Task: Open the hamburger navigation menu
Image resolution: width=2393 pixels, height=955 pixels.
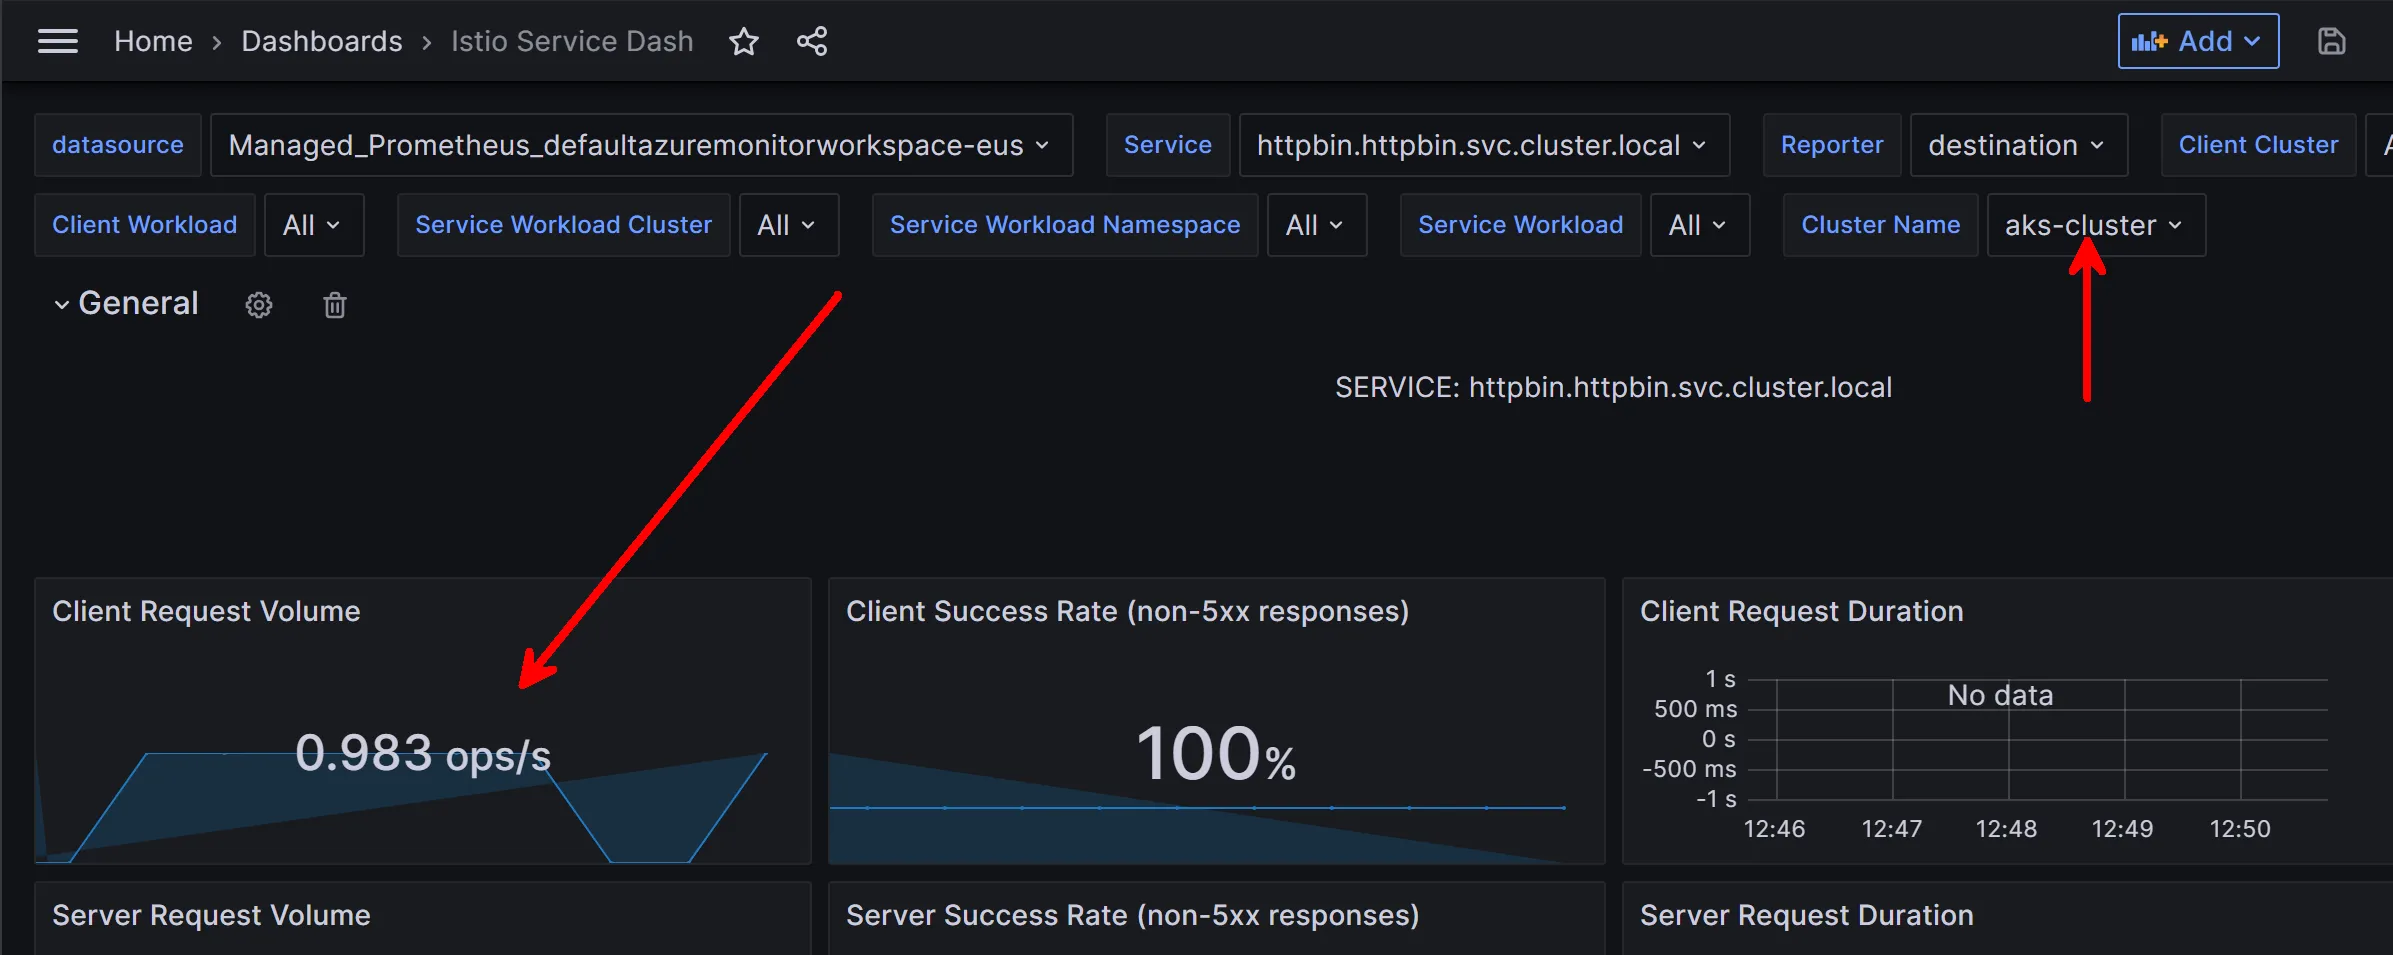Action: tap(57, 41)
